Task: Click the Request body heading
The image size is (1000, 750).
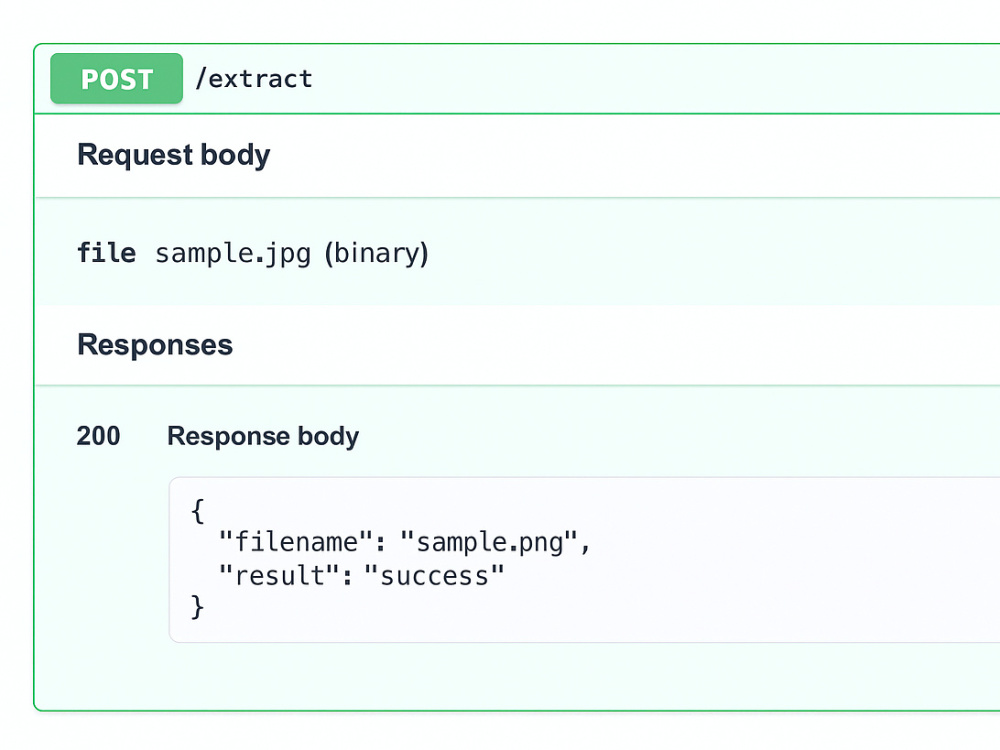Action: point(173,155)
